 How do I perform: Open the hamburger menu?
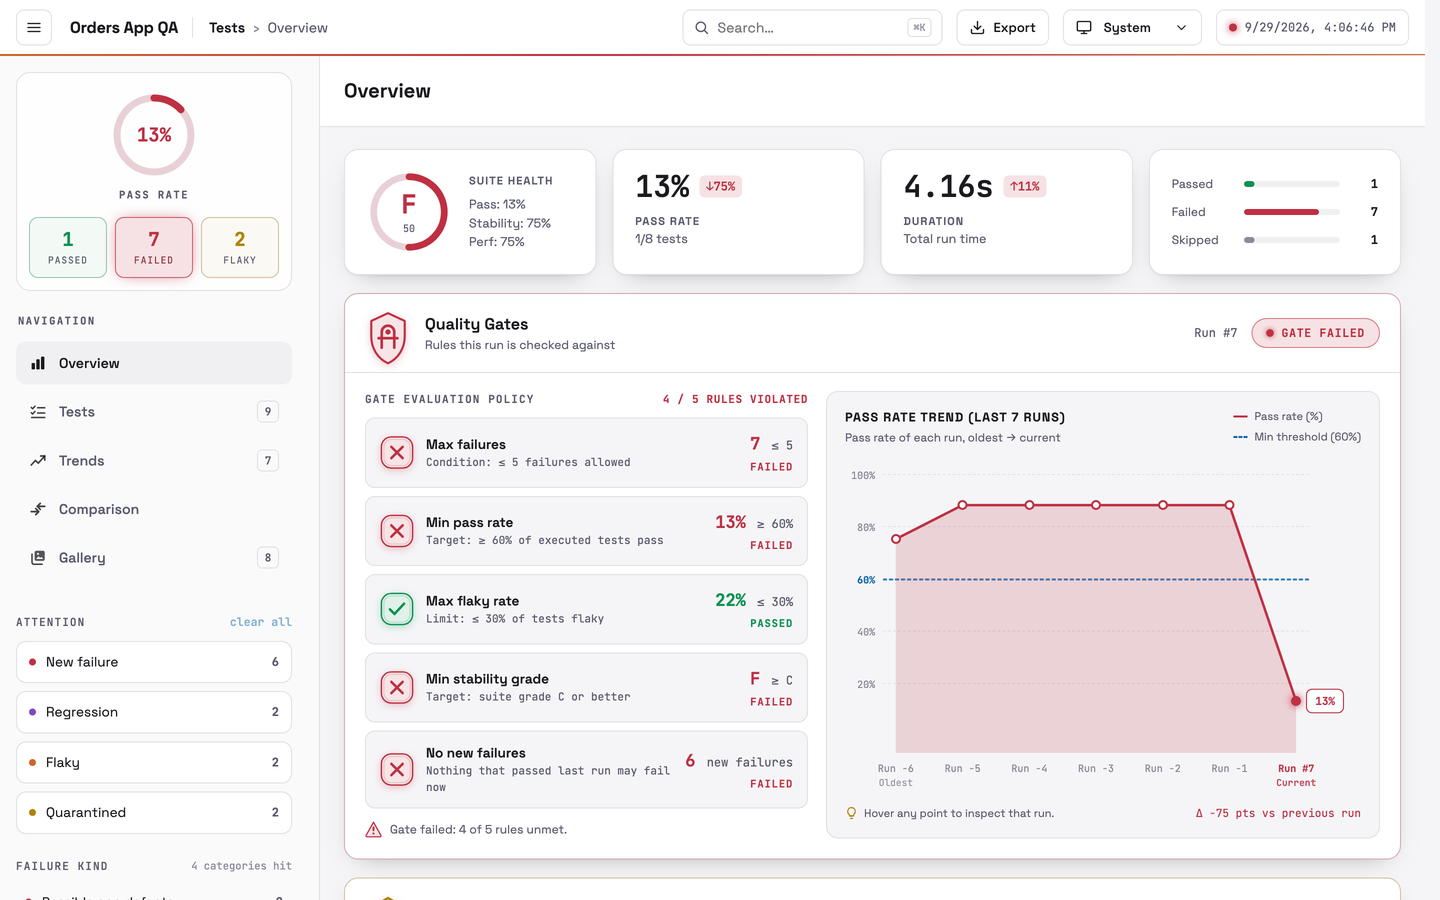click(34, 28)
